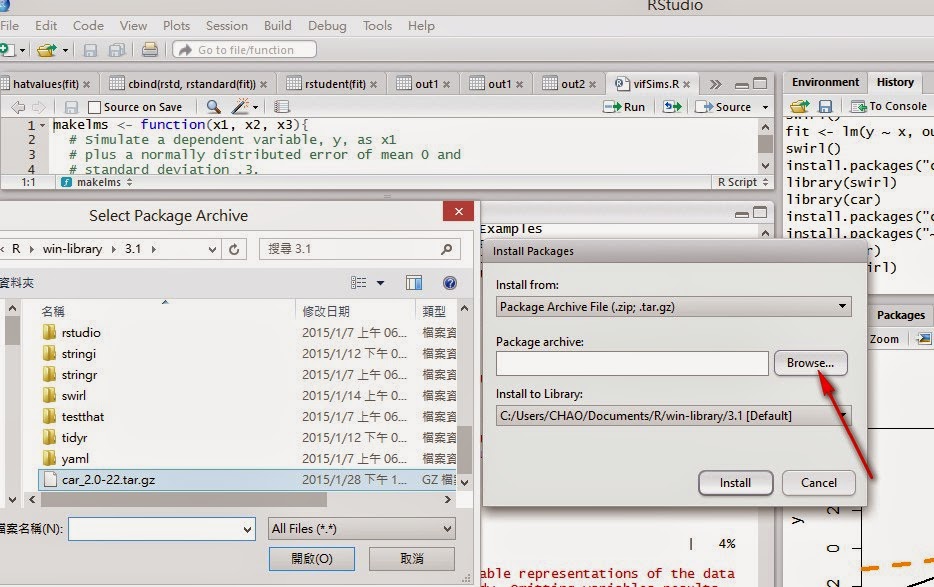Switch to the hatvalues(fit) tab
Image resolution: width=934 pixels, height=587 pixels.
46,84
